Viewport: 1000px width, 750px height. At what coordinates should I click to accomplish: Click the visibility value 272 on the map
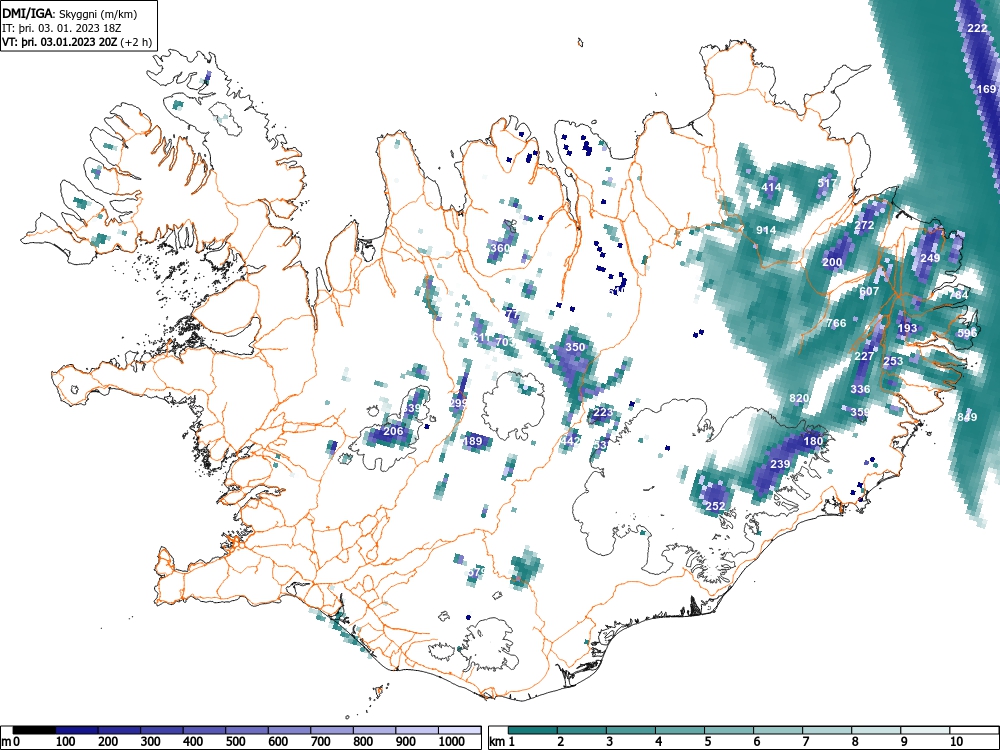click(x=864, y=225)
